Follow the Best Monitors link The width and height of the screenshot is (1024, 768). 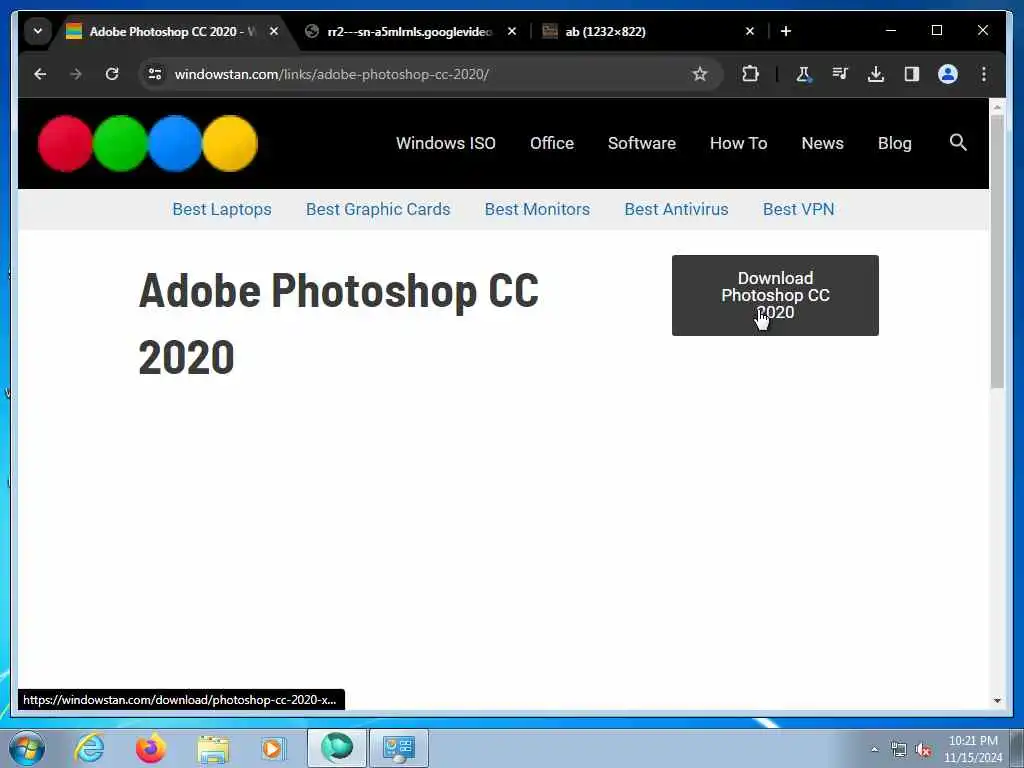click(x=537, y=210)
